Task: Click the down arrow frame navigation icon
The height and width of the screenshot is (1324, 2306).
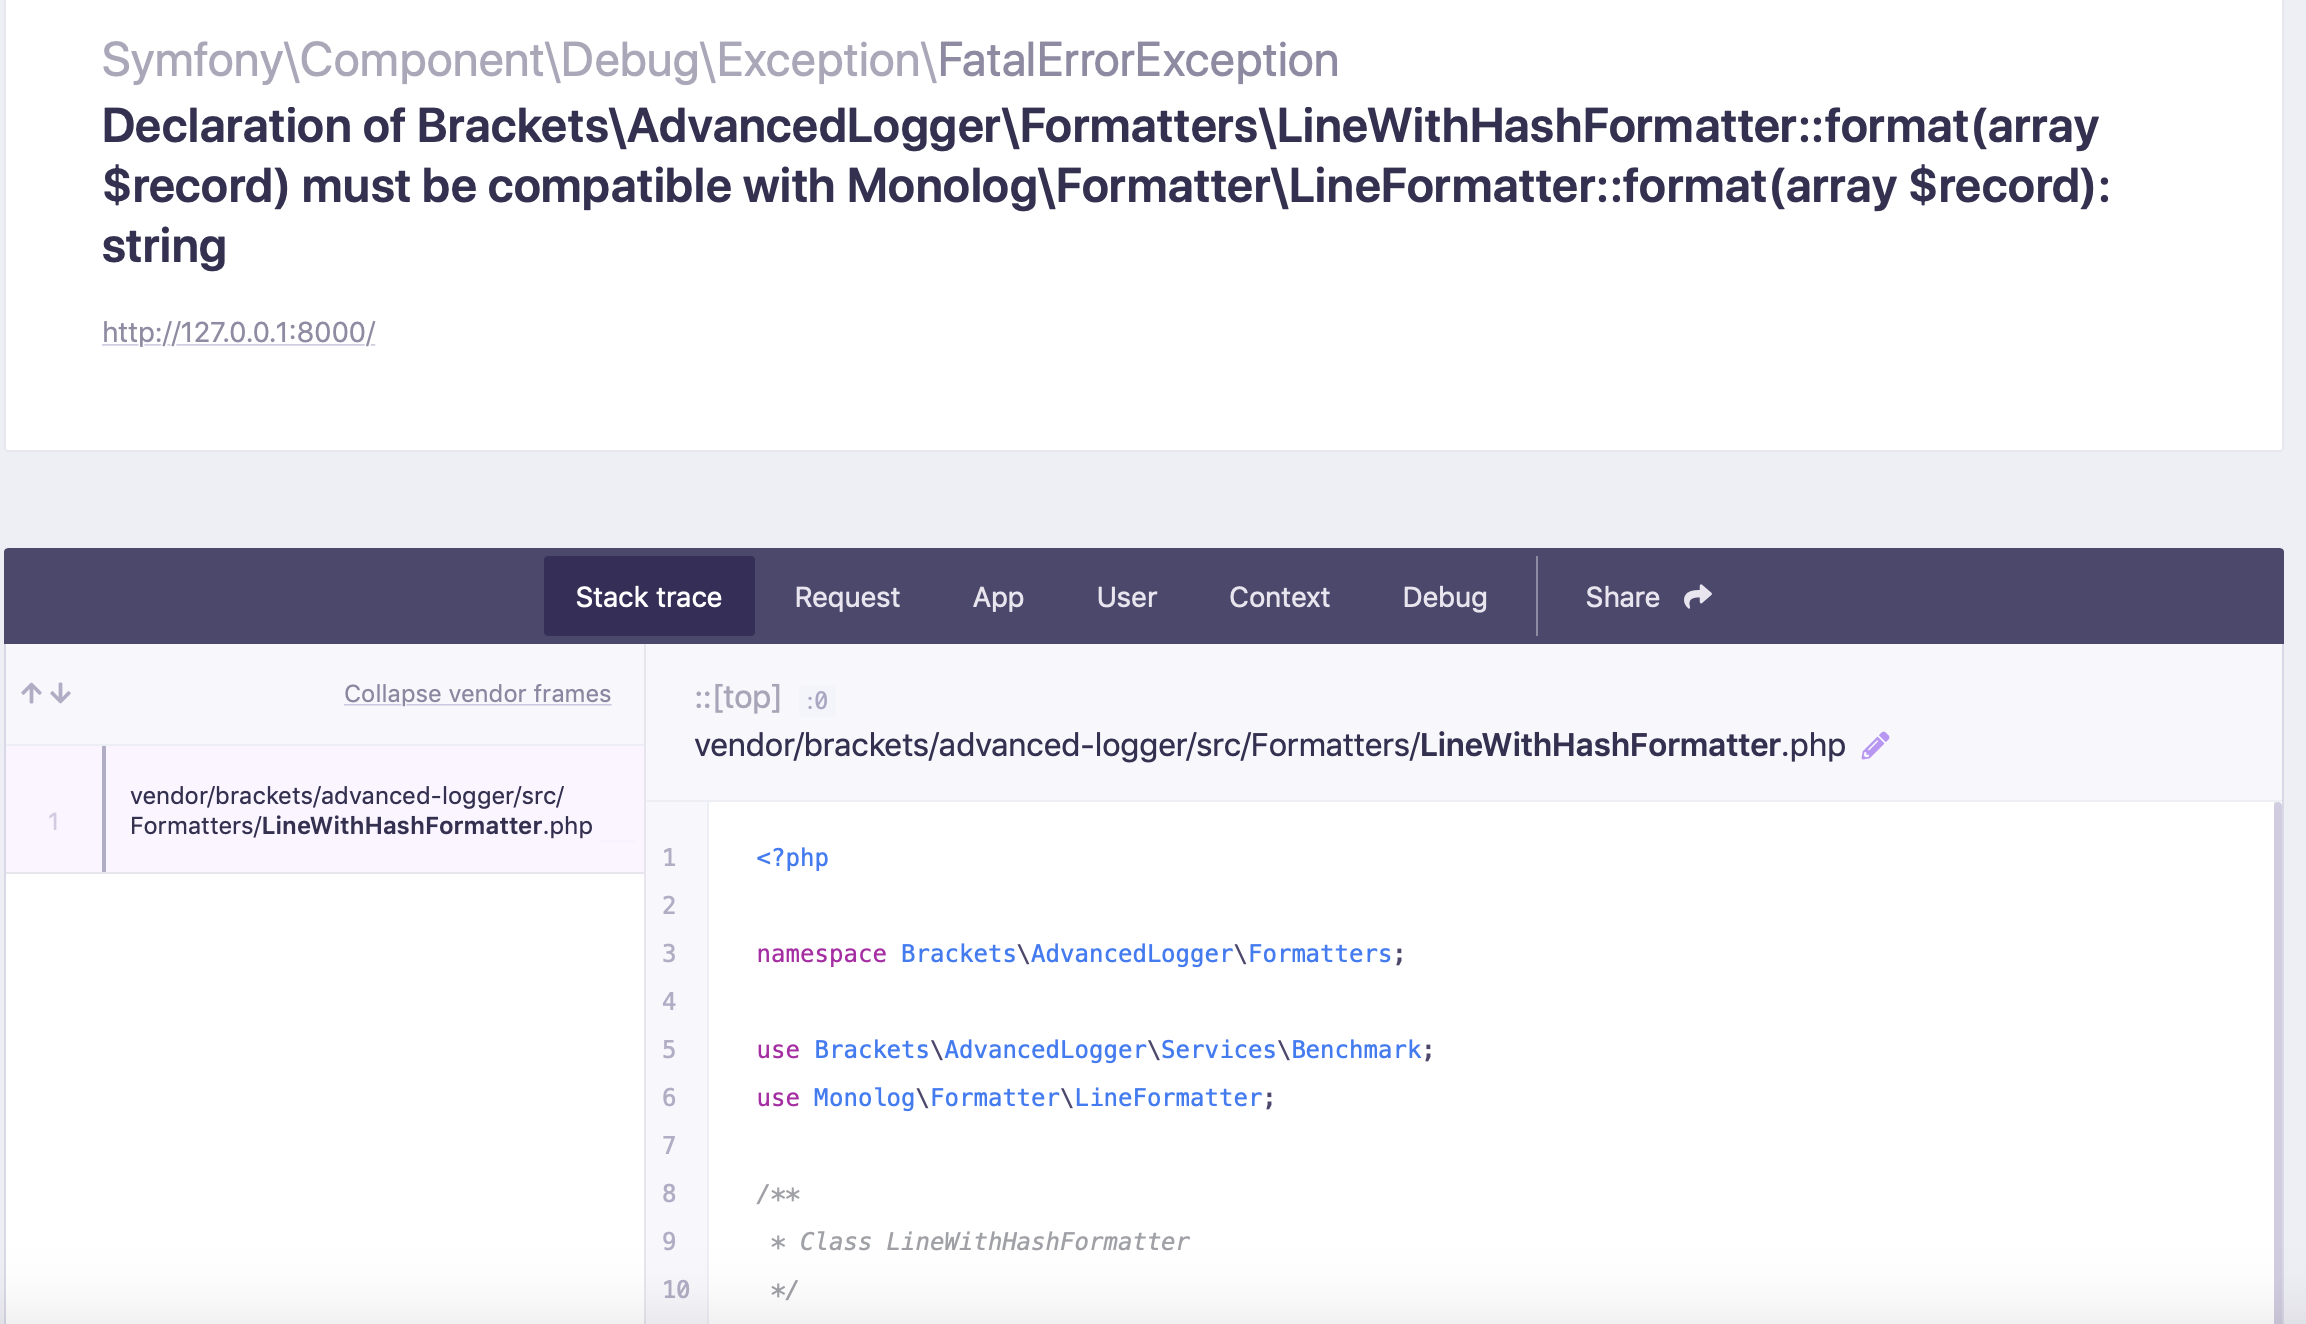Action: 61,693
